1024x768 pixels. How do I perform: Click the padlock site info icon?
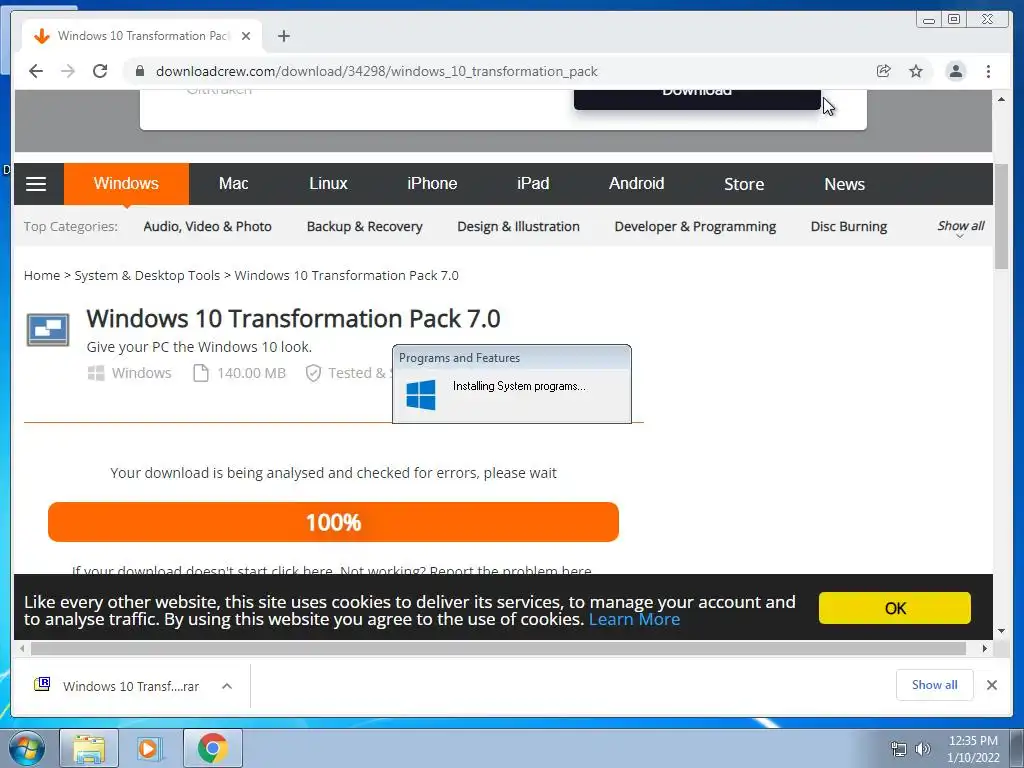click(x=139, y=71)
